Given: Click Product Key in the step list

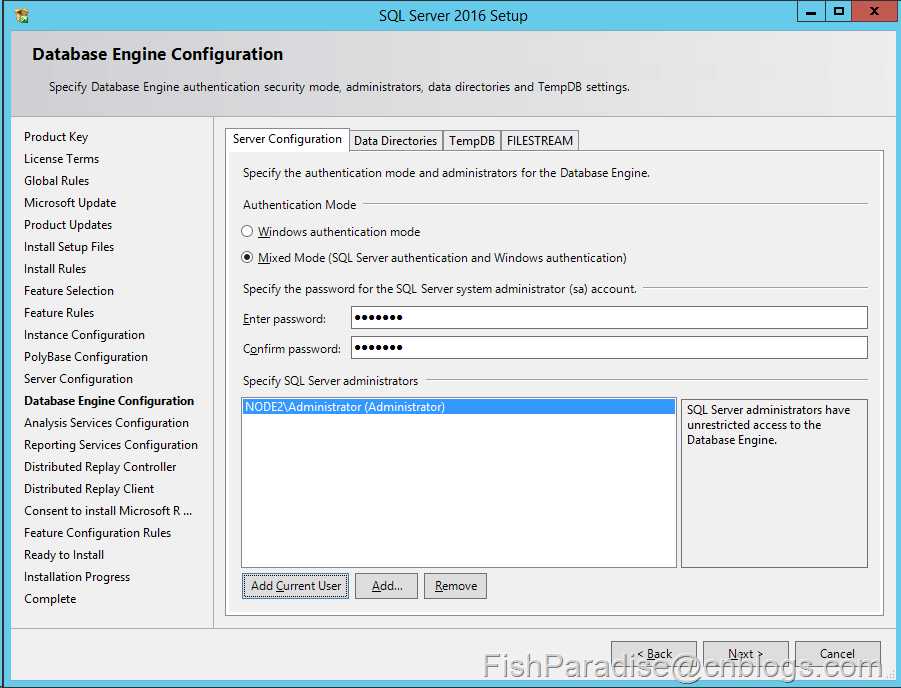Looking at the screenshot, I should tap(56, 137).
